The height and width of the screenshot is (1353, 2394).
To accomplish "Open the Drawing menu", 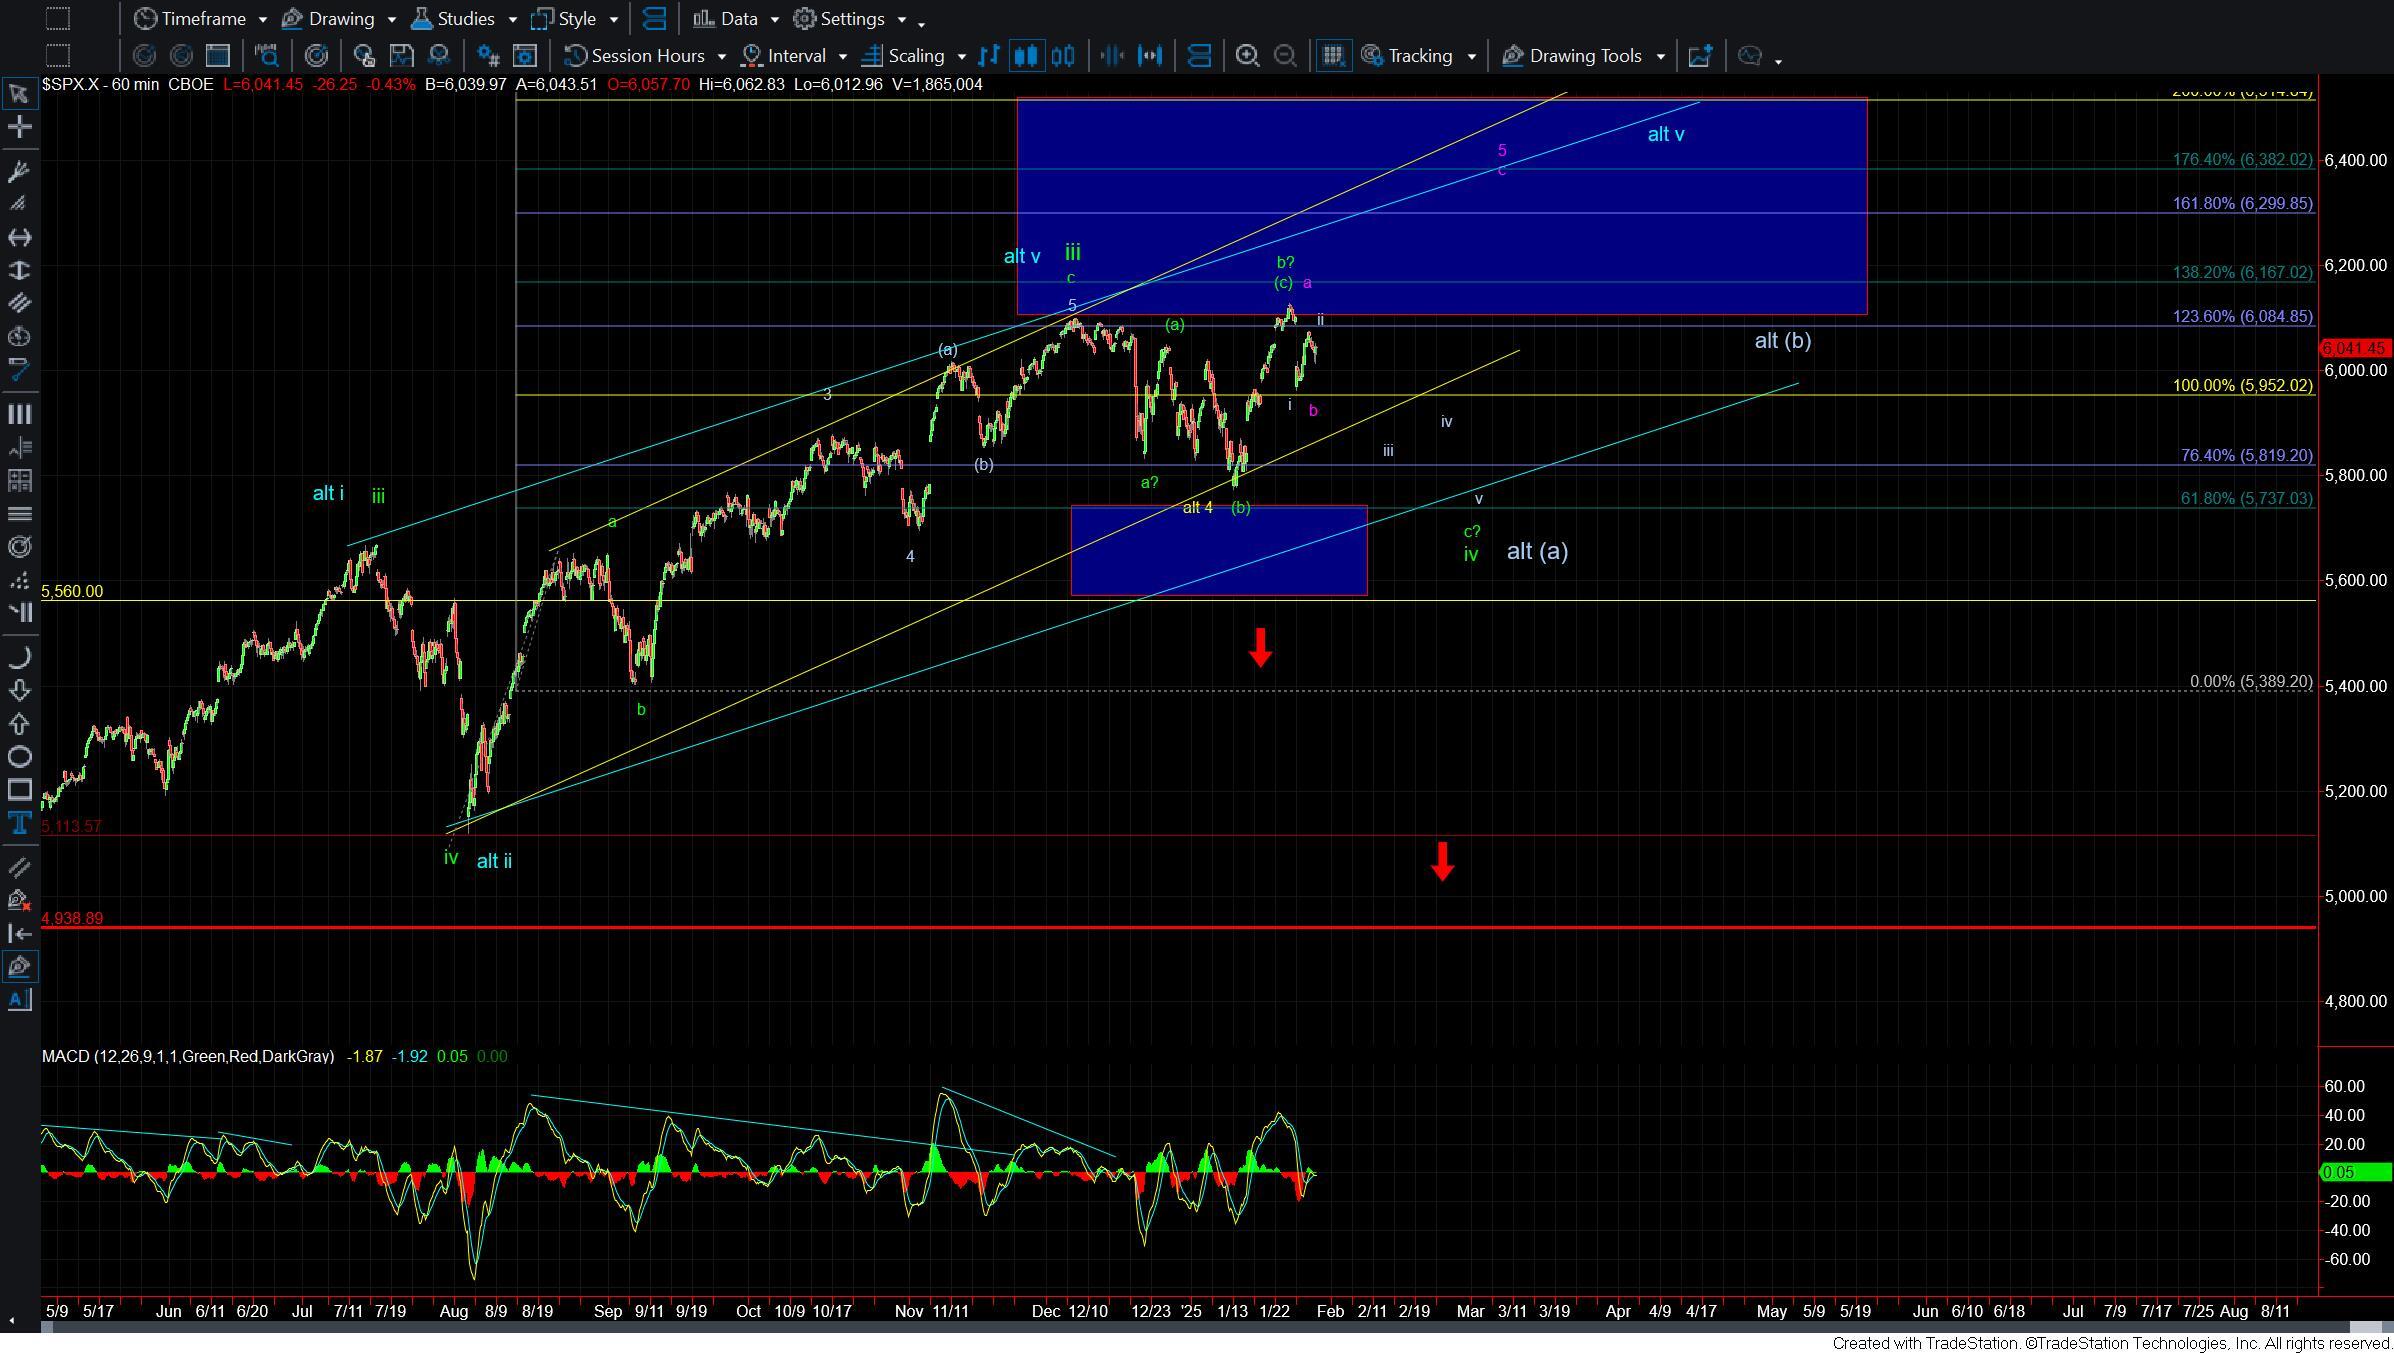I will 328,19.
